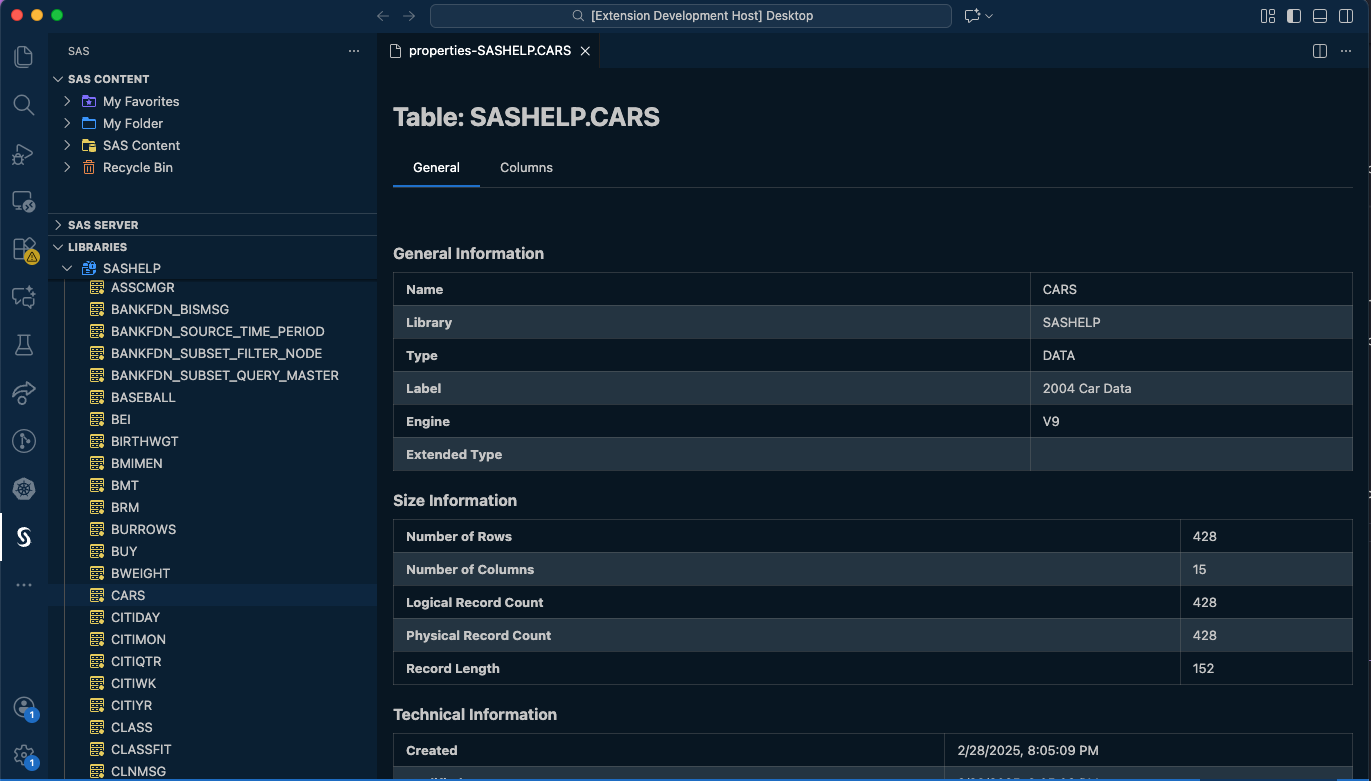Open the Kubernetes view in activity bar
This screenshot has height=781, width=1371.
[24, 489]
